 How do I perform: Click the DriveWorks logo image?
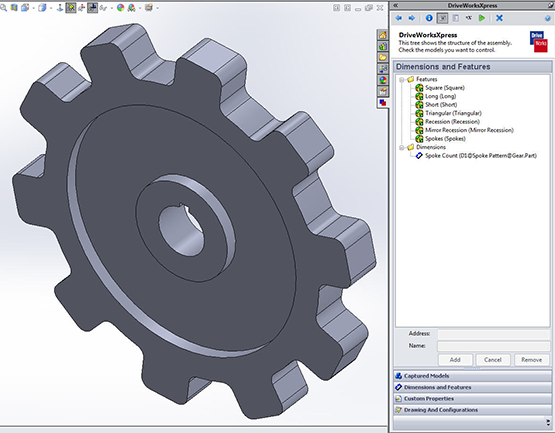click(539, 41)
